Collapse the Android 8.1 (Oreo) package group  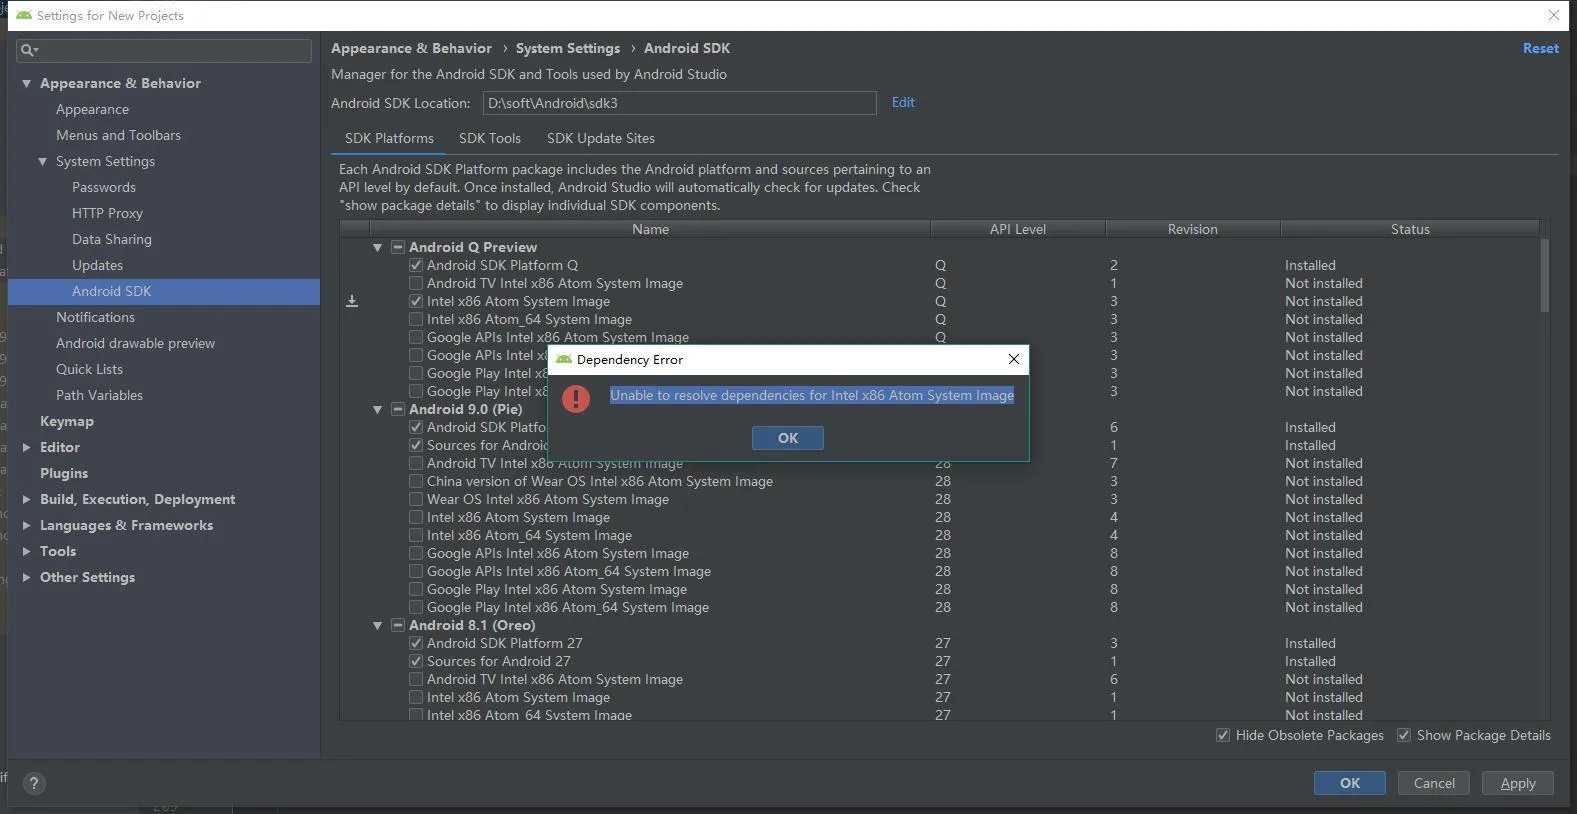tap(378, 625)
